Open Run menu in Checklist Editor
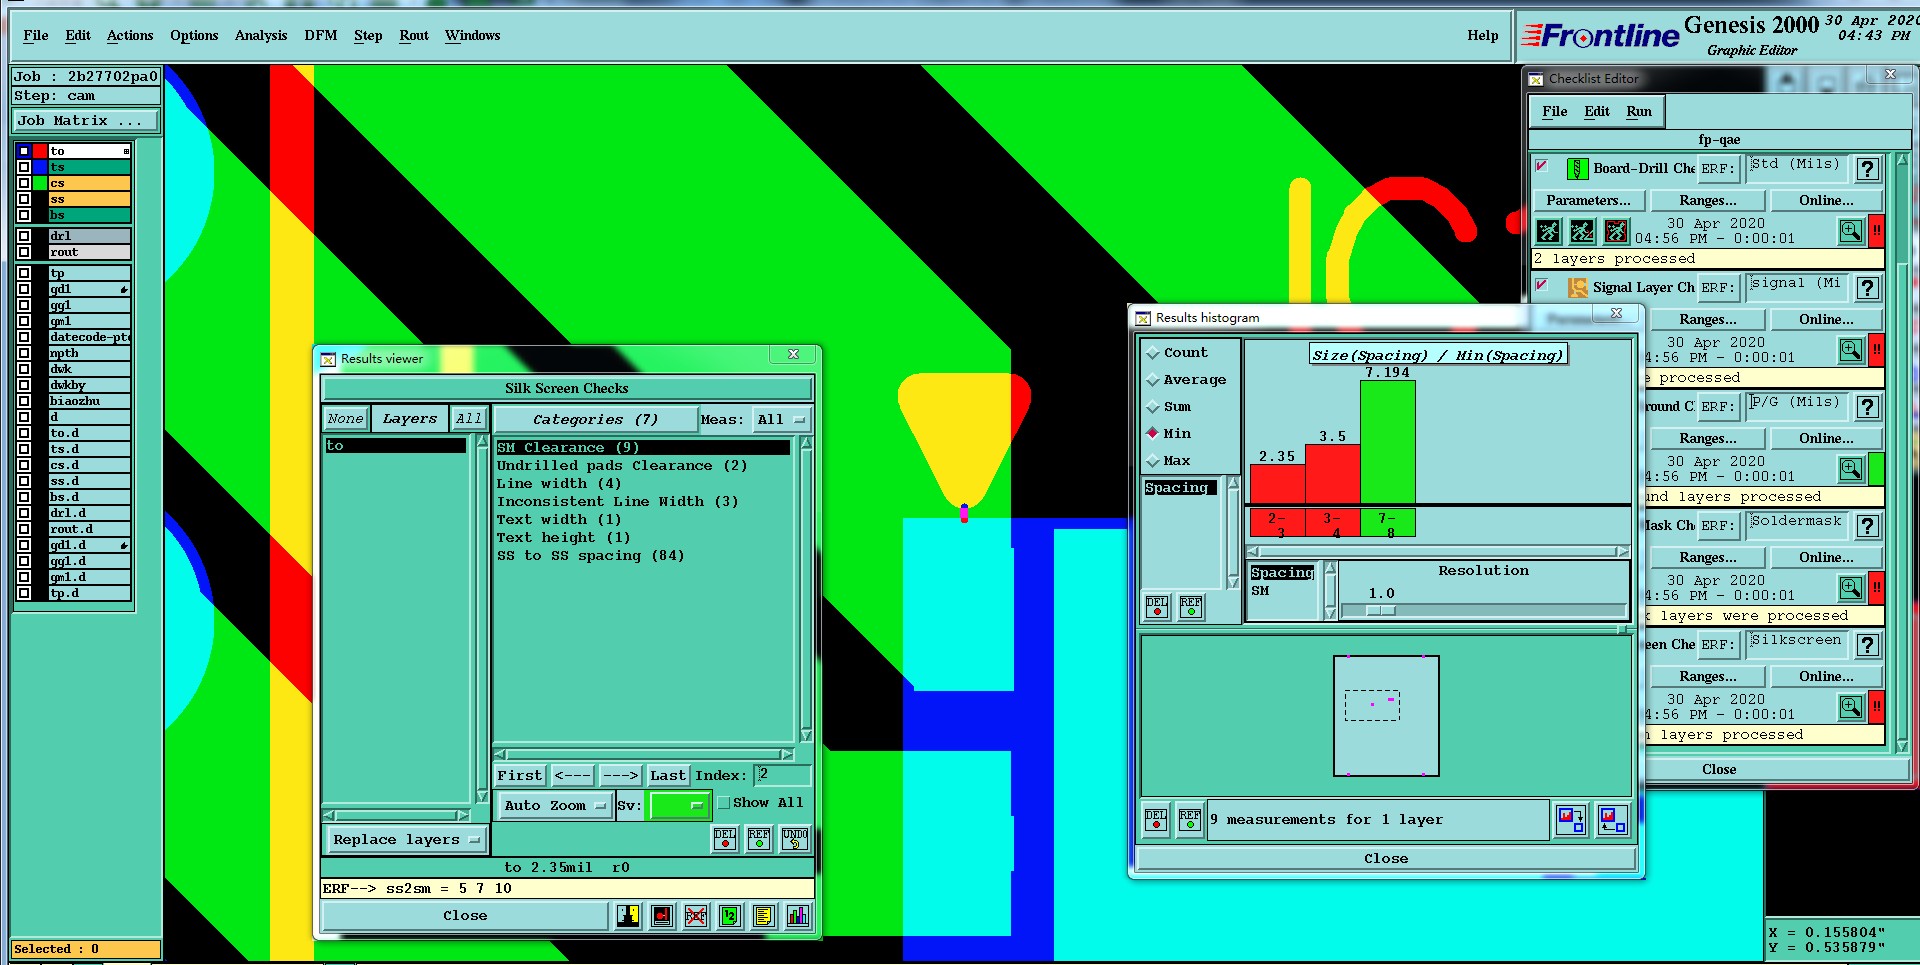The width and height of the screenshot is (1920, 965). (x=1639, y=112)
